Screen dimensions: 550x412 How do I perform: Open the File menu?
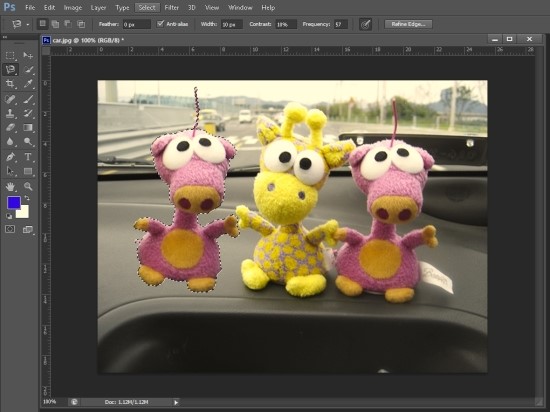click(x=30, y=7)
